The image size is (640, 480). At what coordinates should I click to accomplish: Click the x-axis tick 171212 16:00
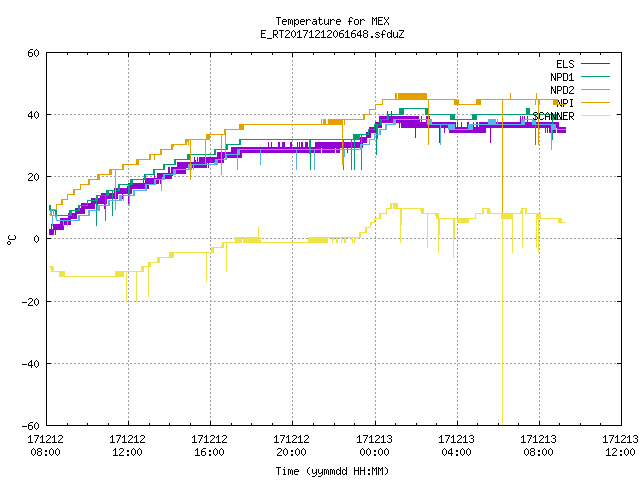(209, 446)
